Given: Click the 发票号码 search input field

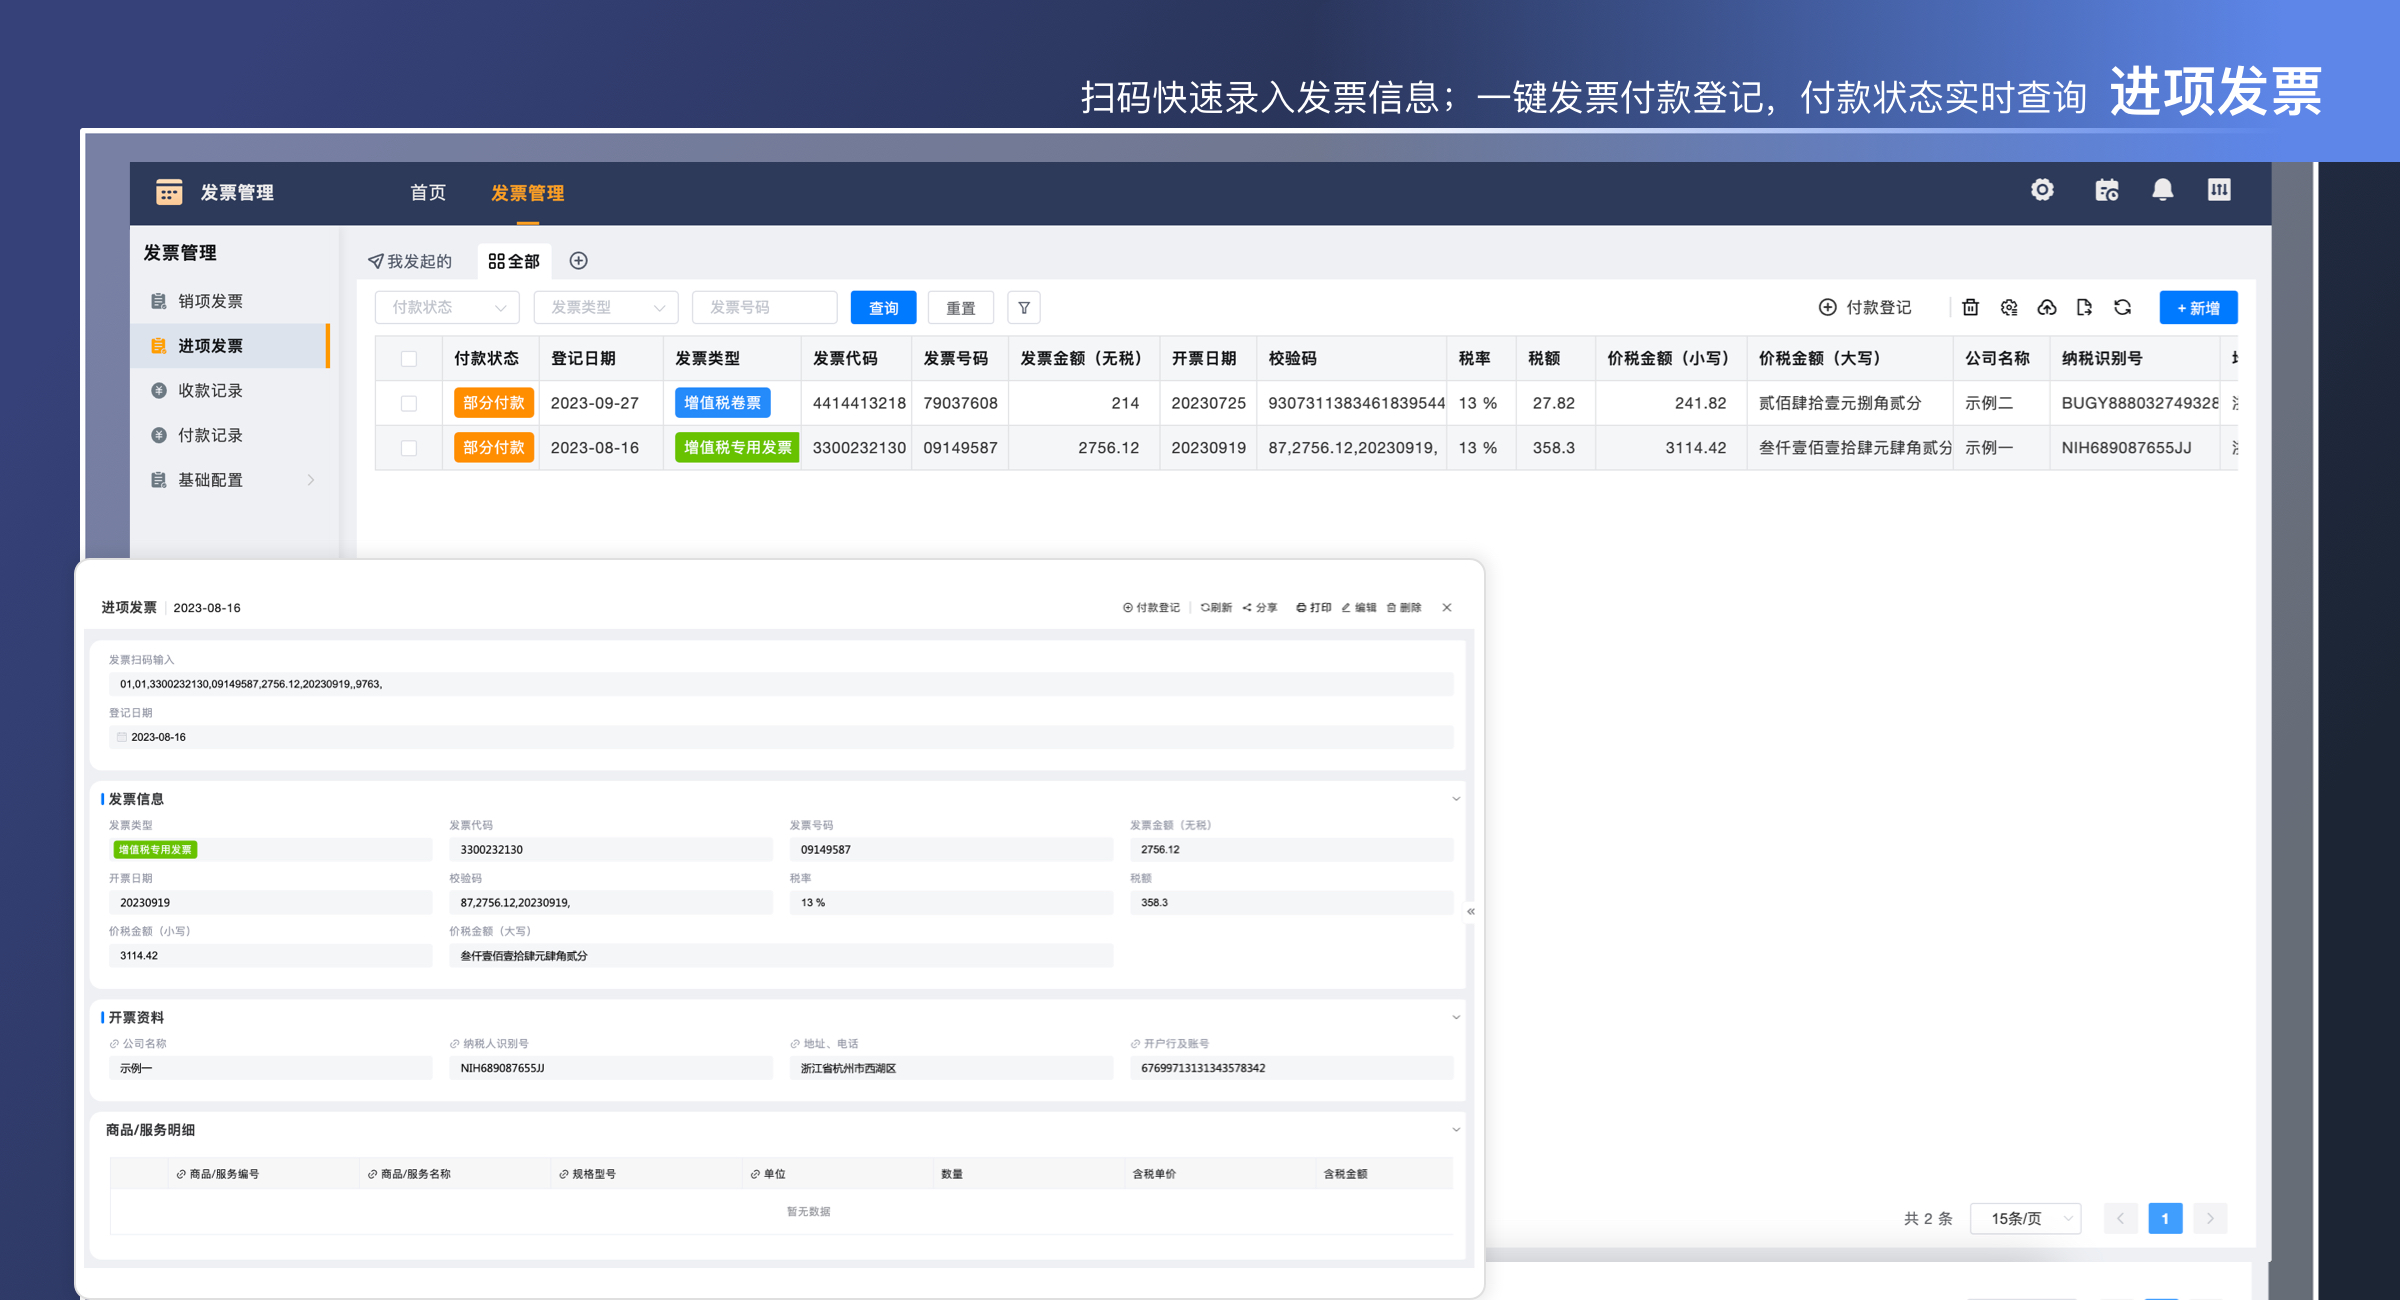Looking at the screenshot, I should click(x=765, y=307).
